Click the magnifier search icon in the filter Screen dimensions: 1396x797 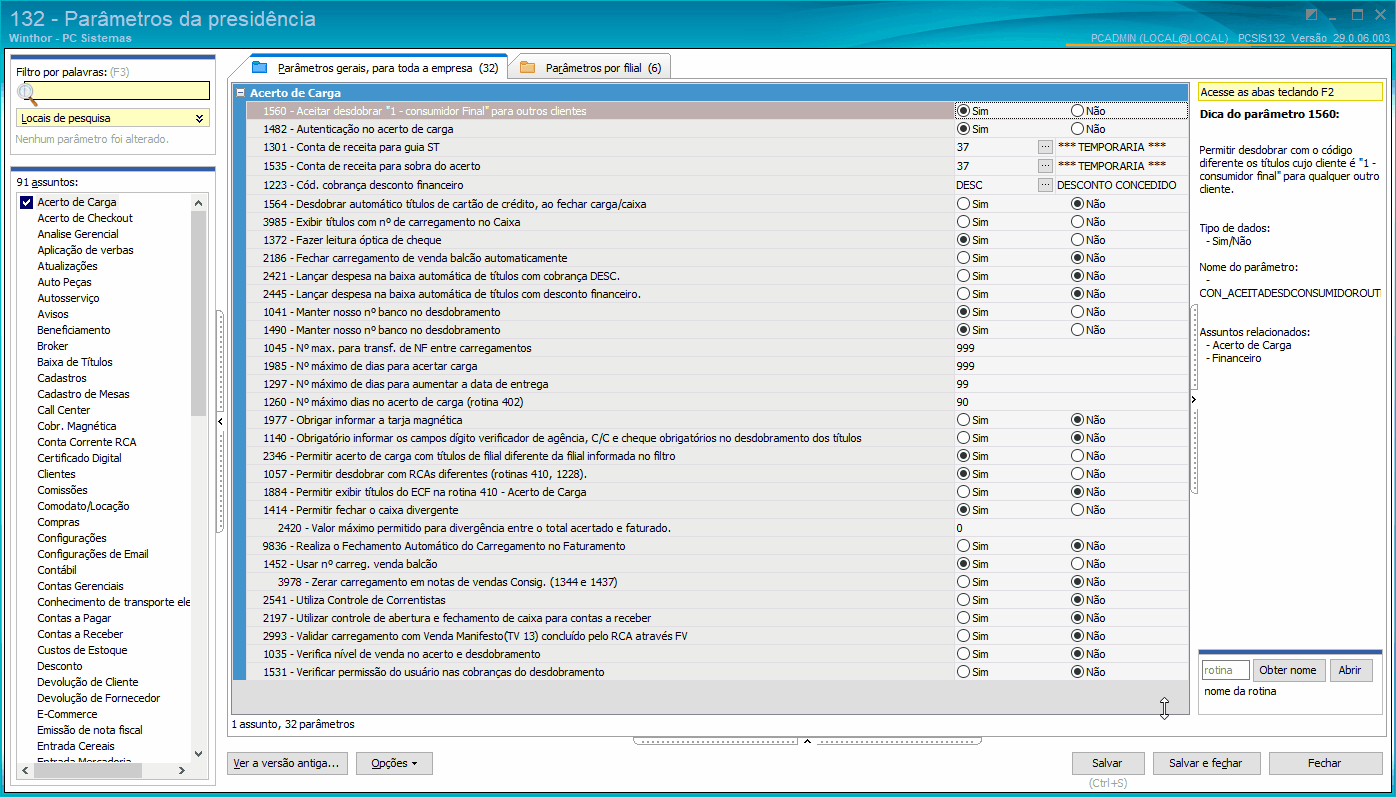pyautogui.click(x=27, y=94)
